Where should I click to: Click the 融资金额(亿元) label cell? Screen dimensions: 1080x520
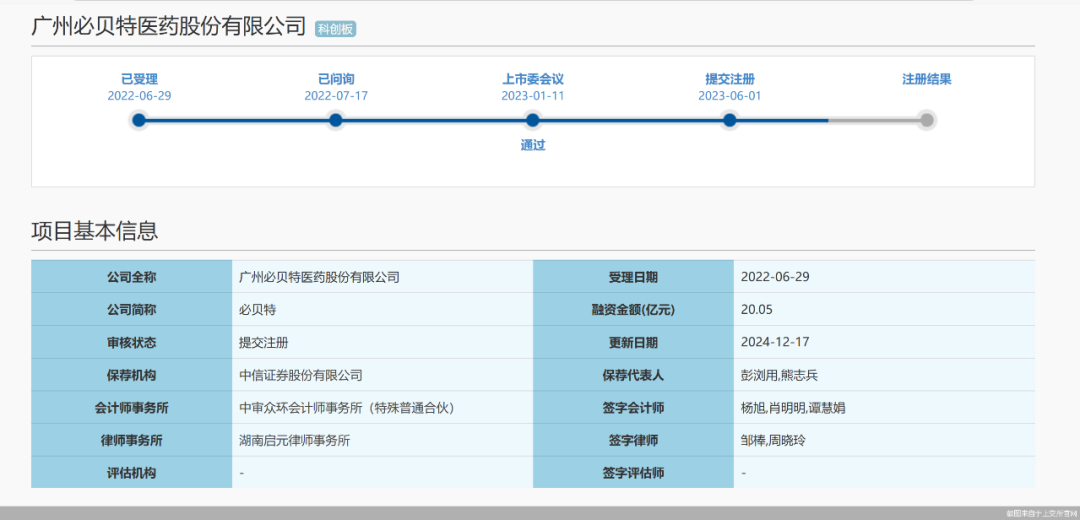point(634,310)
